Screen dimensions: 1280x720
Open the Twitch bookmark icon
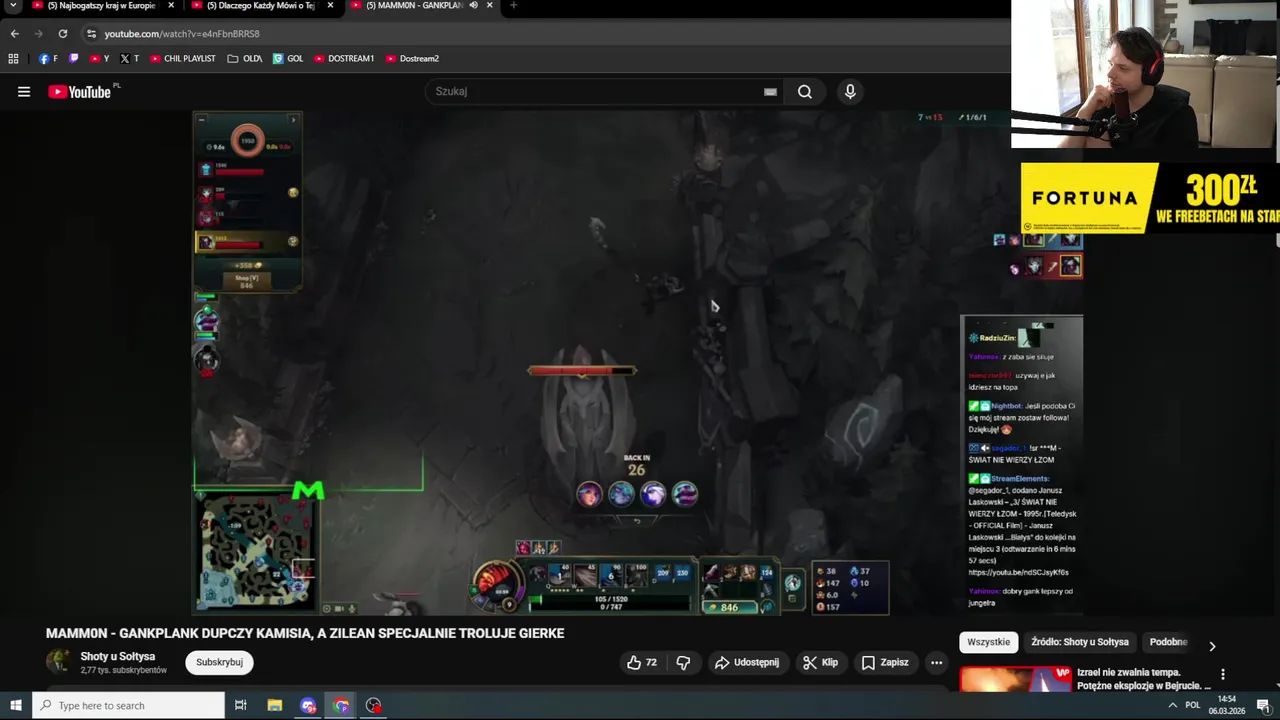point(74,59)
